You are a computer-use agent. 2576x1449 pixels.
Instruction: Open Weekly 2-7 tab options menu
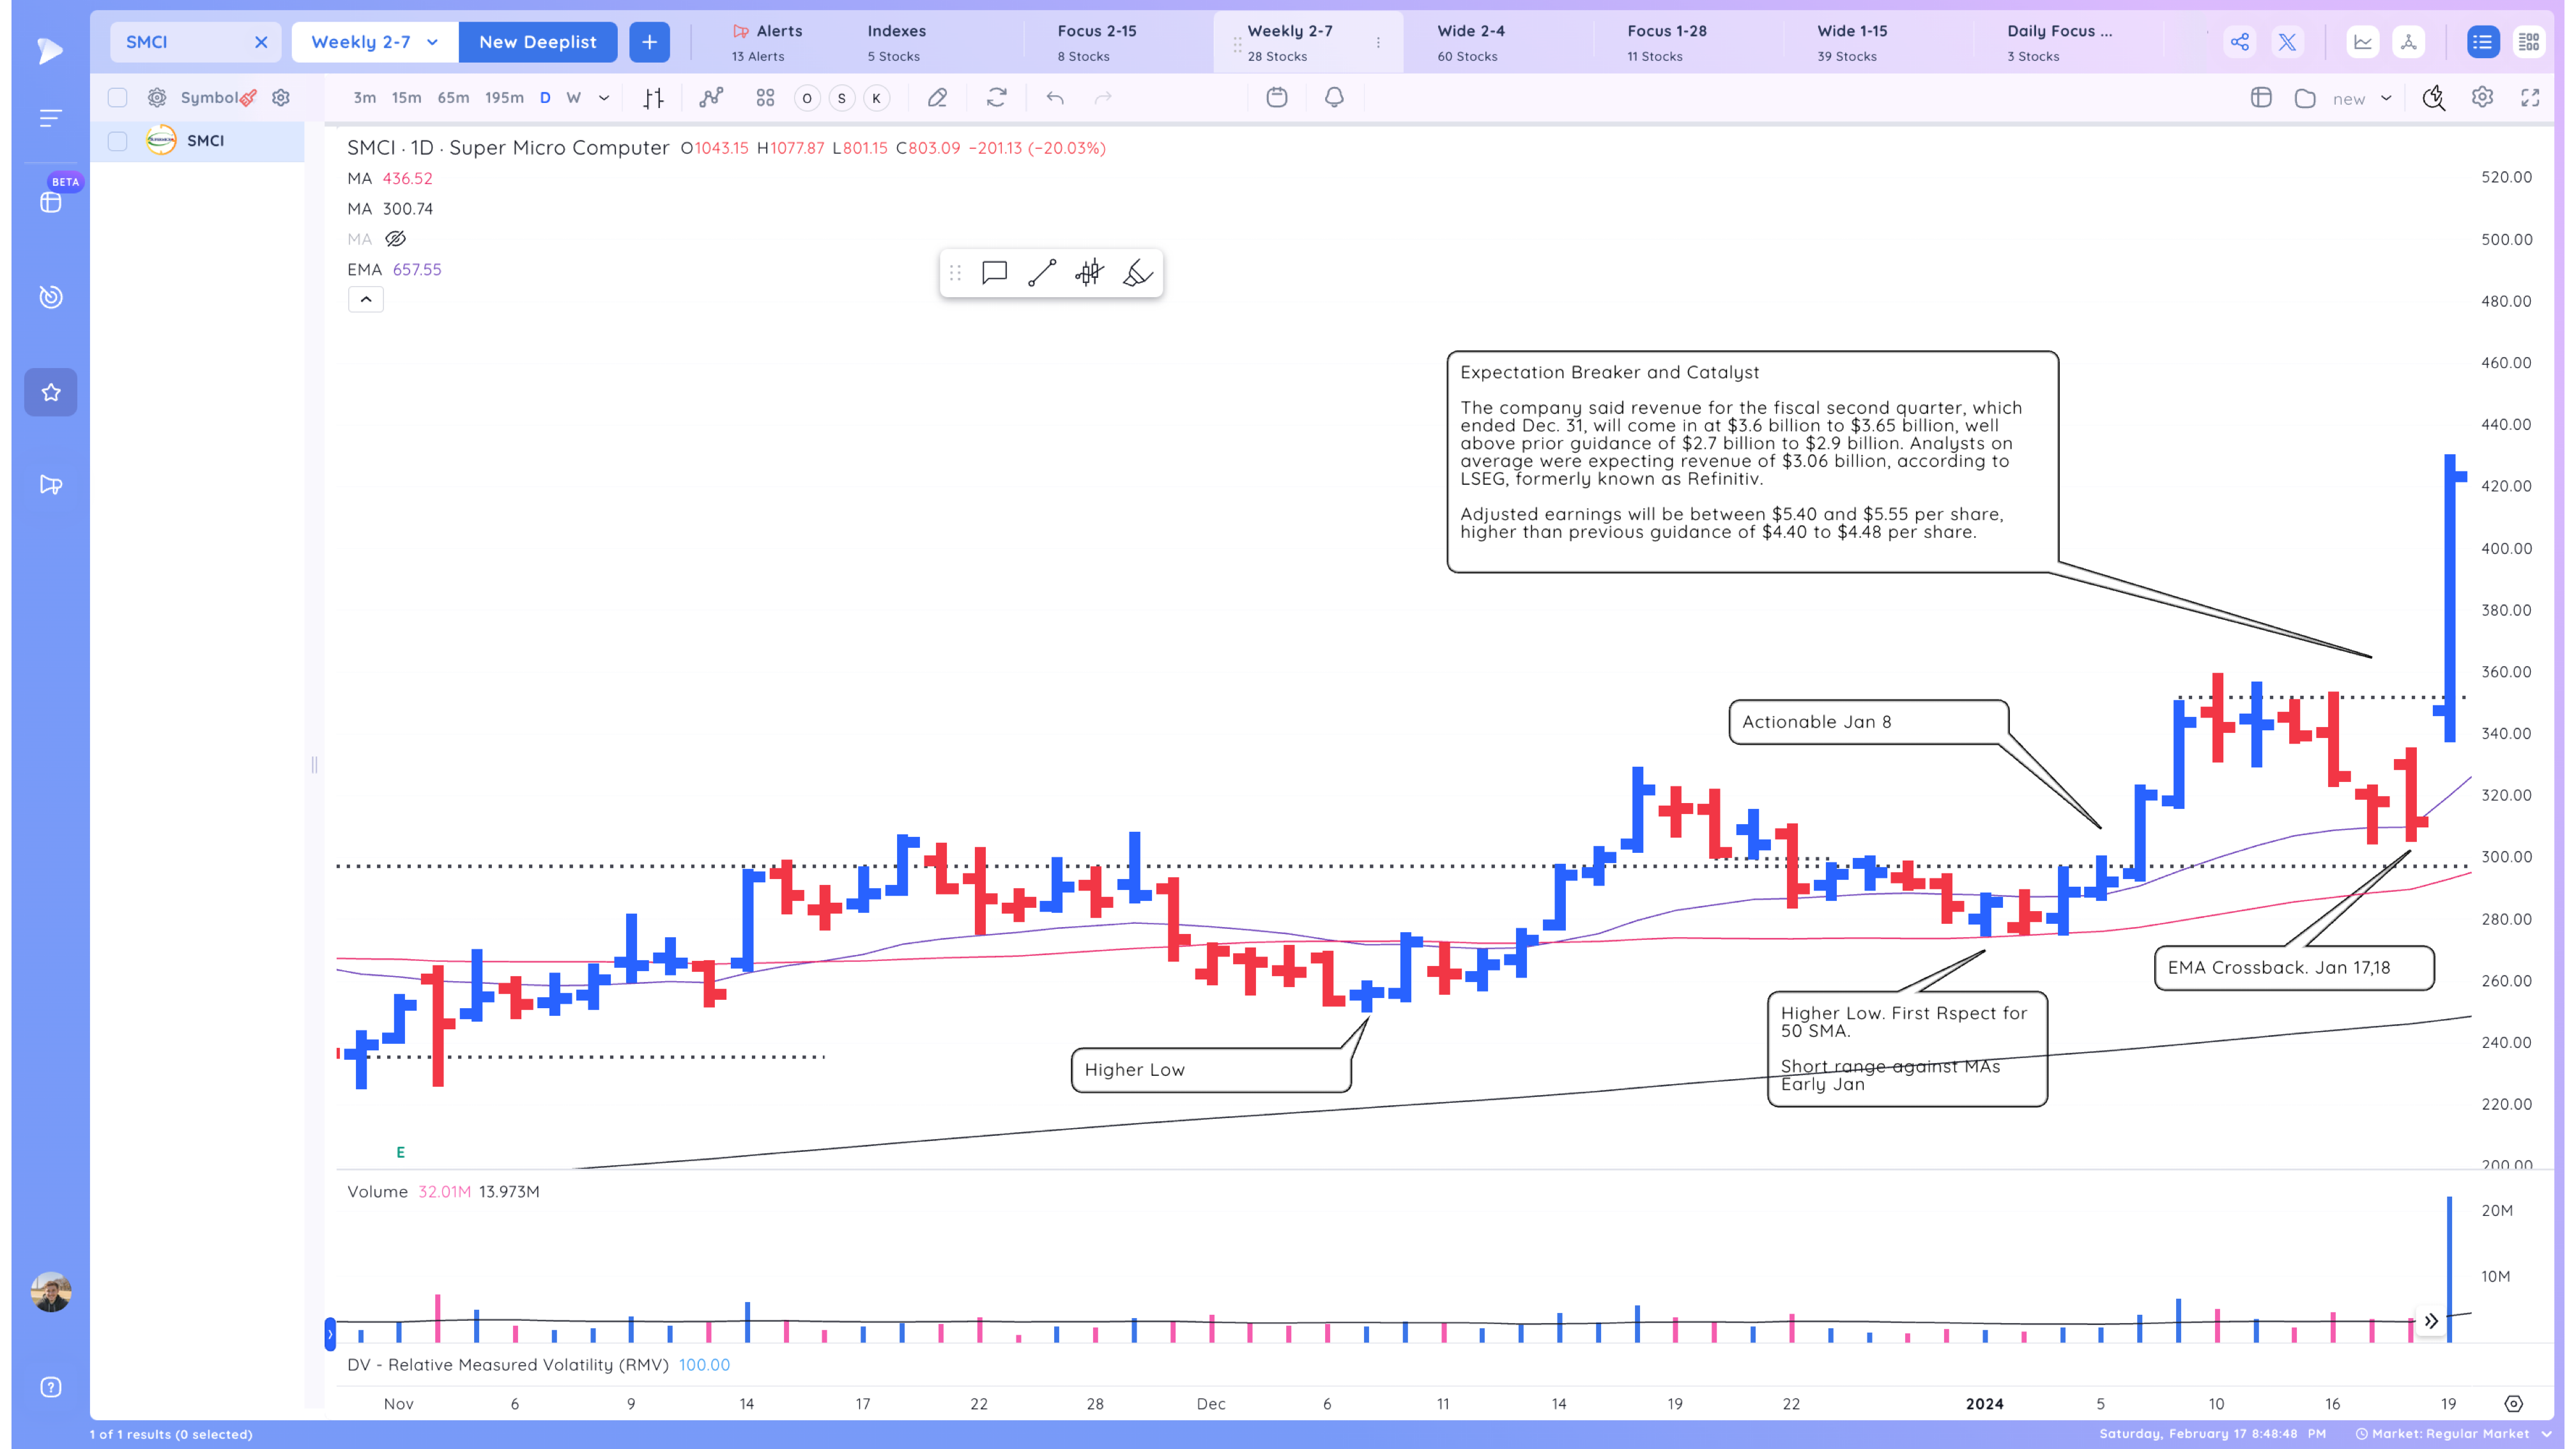tap(1378, 42)
